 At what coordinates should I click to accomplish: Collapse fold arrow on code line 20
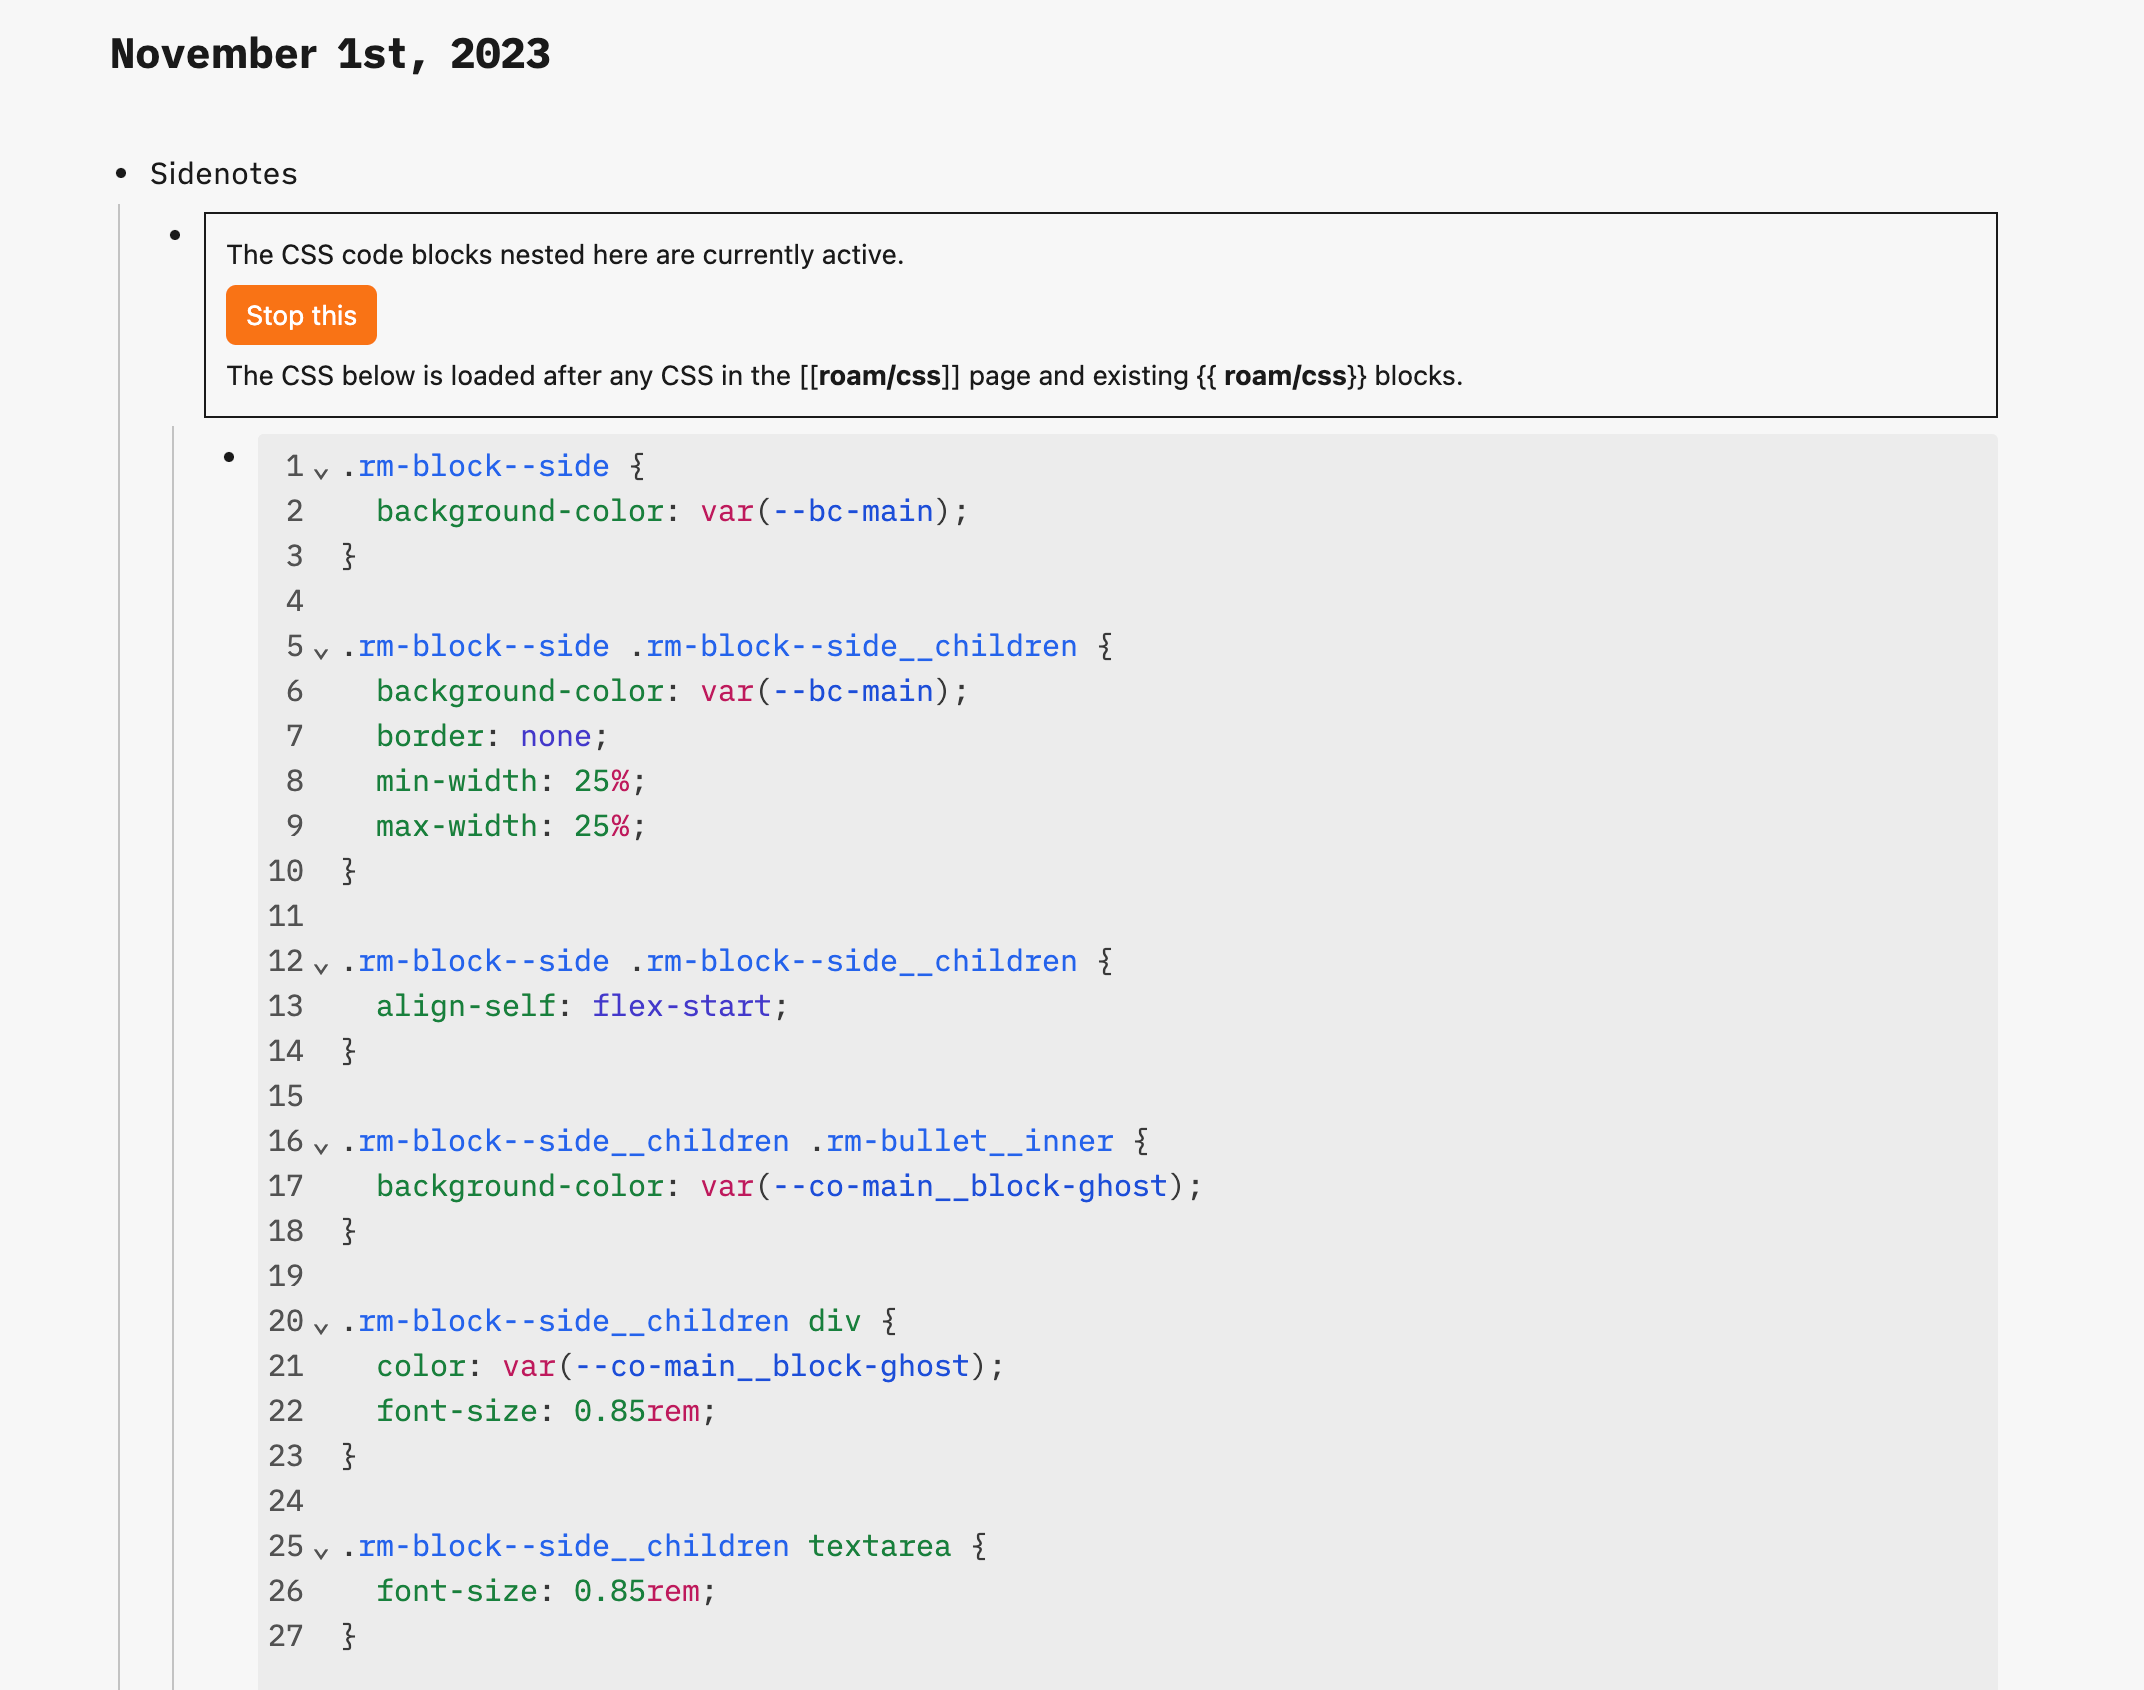pos(321,1326)
